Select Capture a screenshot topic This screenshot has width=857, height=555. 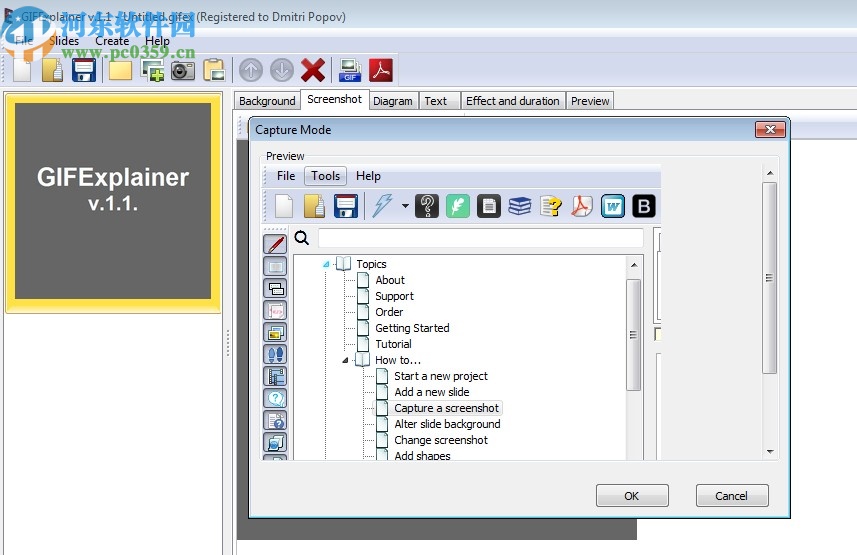(x=446, y=408)
